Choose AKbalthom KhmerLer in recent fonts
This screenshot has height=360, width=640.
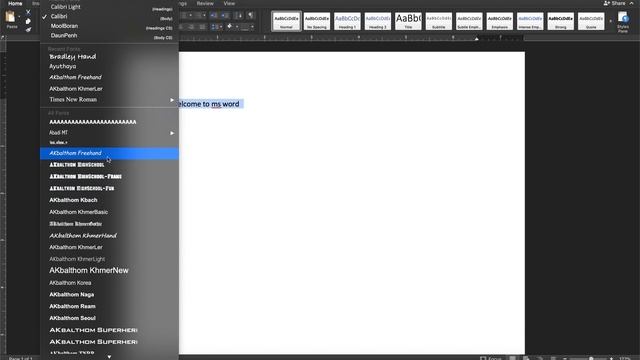(109, 89)
